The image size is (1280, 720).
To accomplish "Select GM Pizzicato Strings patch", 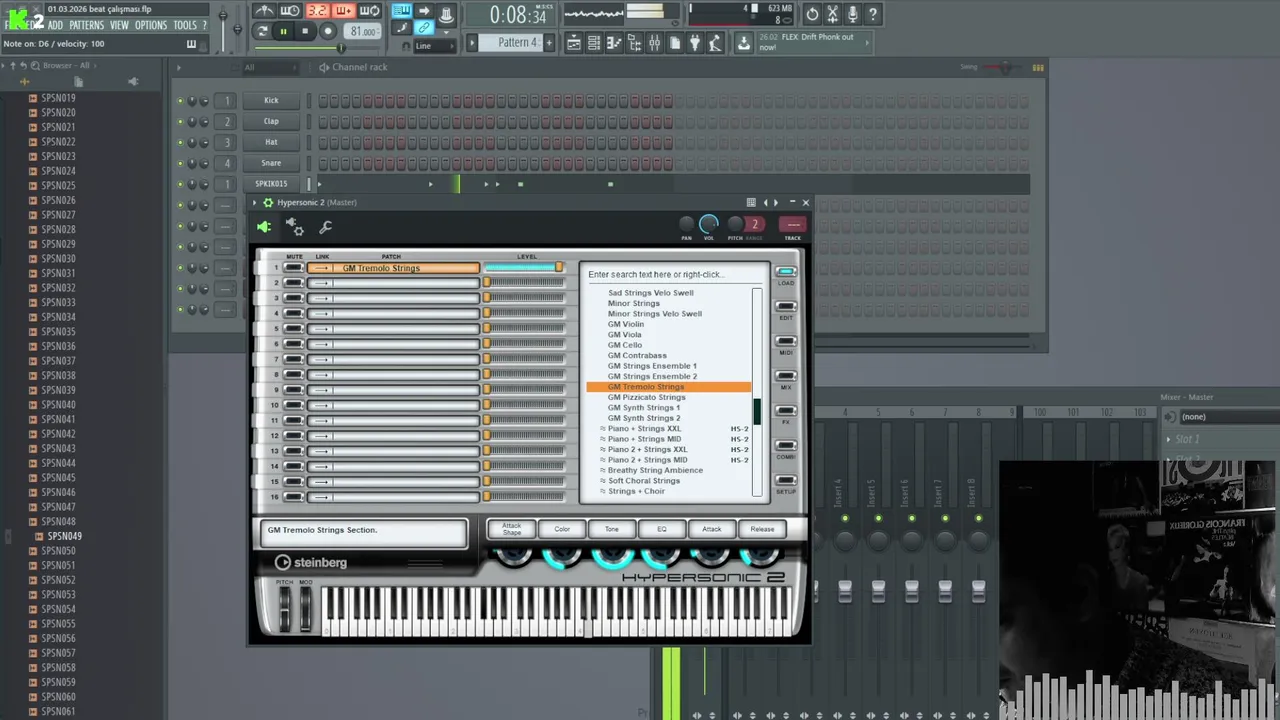I will pos(646,397).
